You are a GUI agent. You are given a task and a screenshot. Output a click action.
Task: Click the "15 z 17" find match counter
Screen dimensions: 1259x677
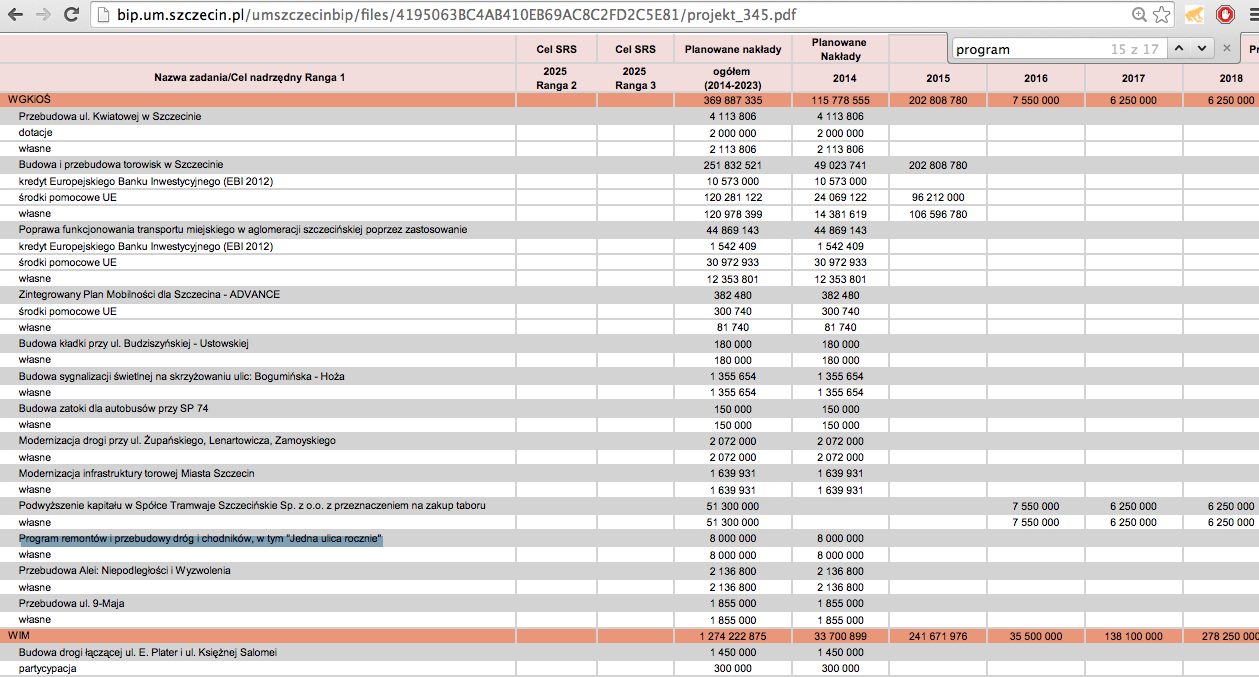tap(1134, 49)
